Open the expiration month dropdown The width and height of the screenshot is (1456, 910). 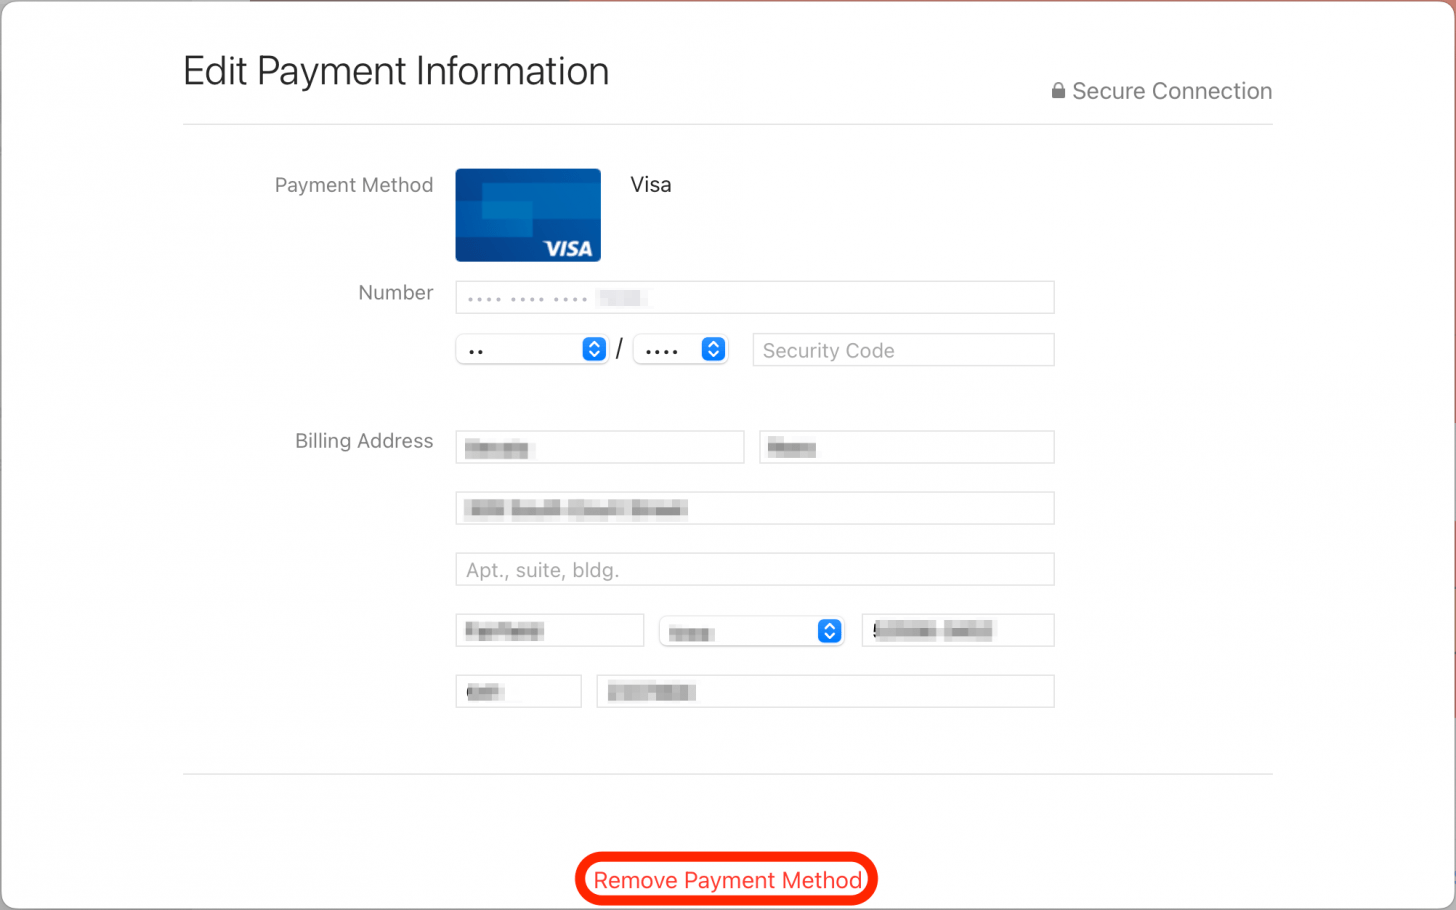click(x=532, y=349)
